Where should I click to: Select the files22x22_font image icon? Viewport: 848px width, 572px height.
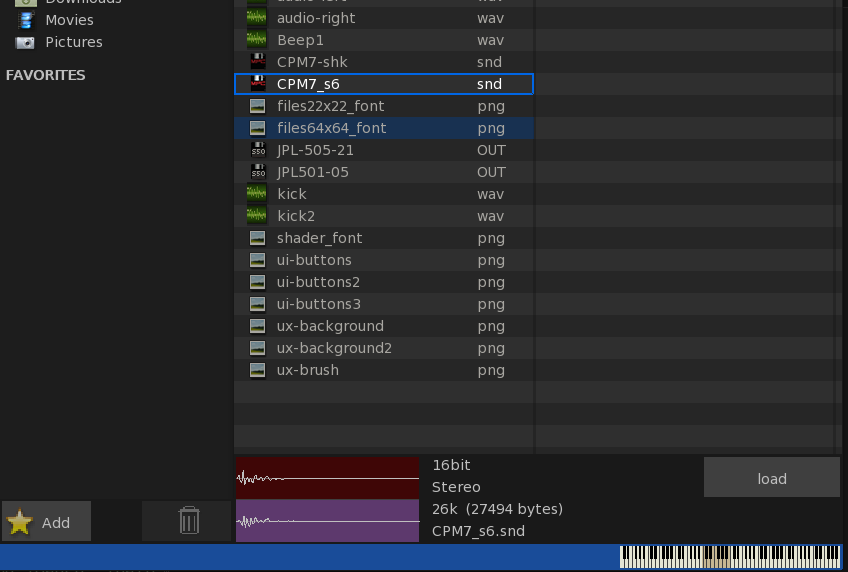[x=257, y=106]
